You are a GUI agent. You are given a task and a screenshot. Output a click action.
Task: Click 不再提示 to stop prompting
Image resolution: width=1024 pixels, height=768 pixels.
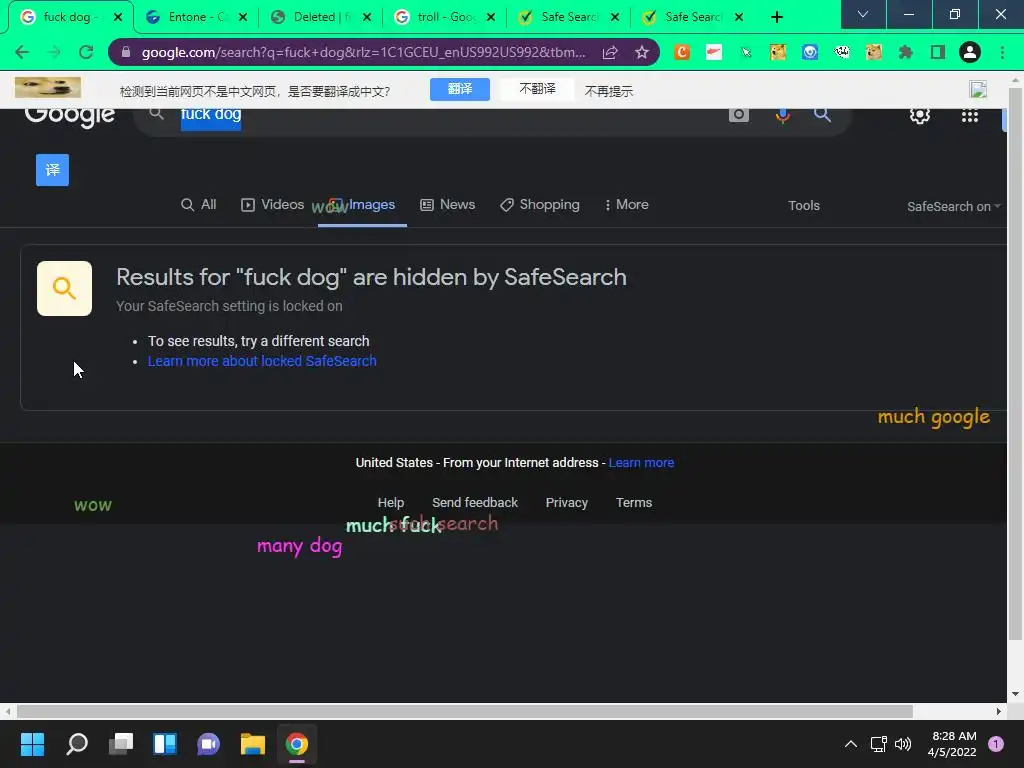(609, 91)
